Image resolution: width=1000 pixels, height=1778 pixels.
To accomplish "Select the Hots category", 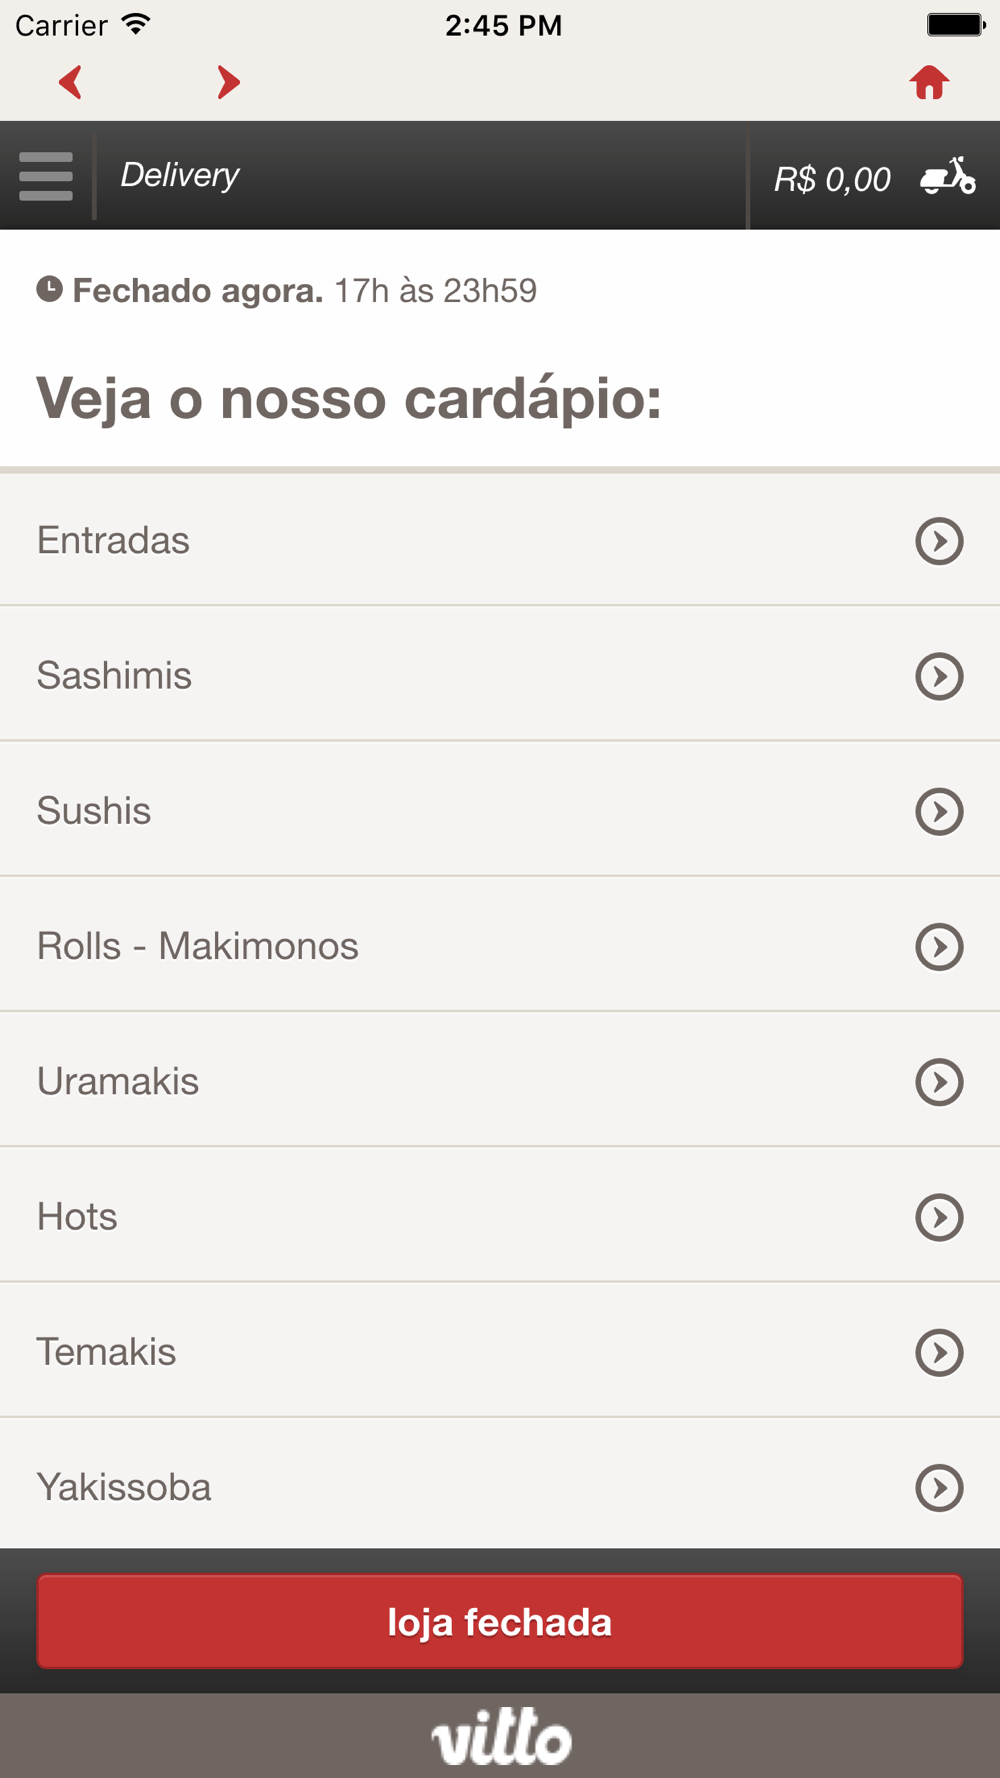I will tap(77, 1217).
